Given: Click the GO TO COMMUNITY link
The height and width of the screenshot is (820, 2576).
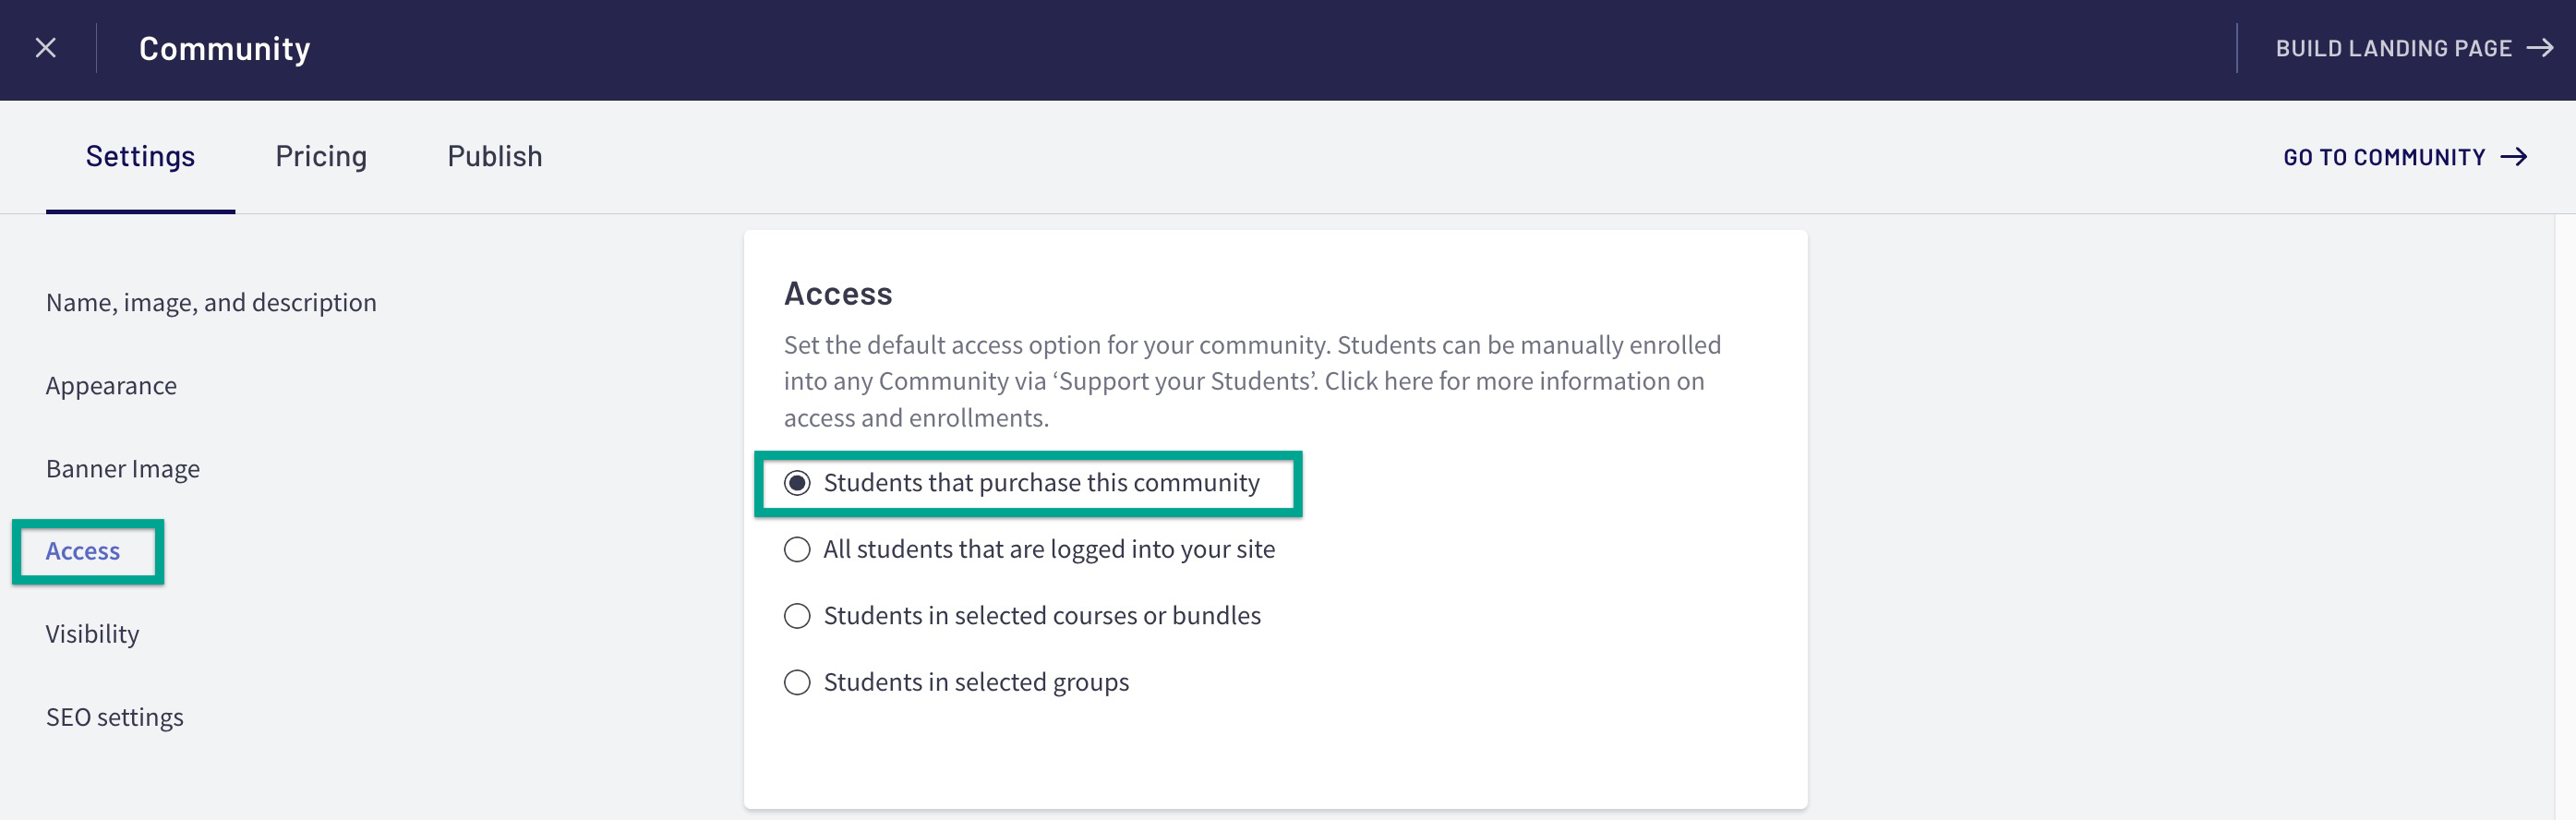Looking at the screenshot, I should (x=2405, y=157).
